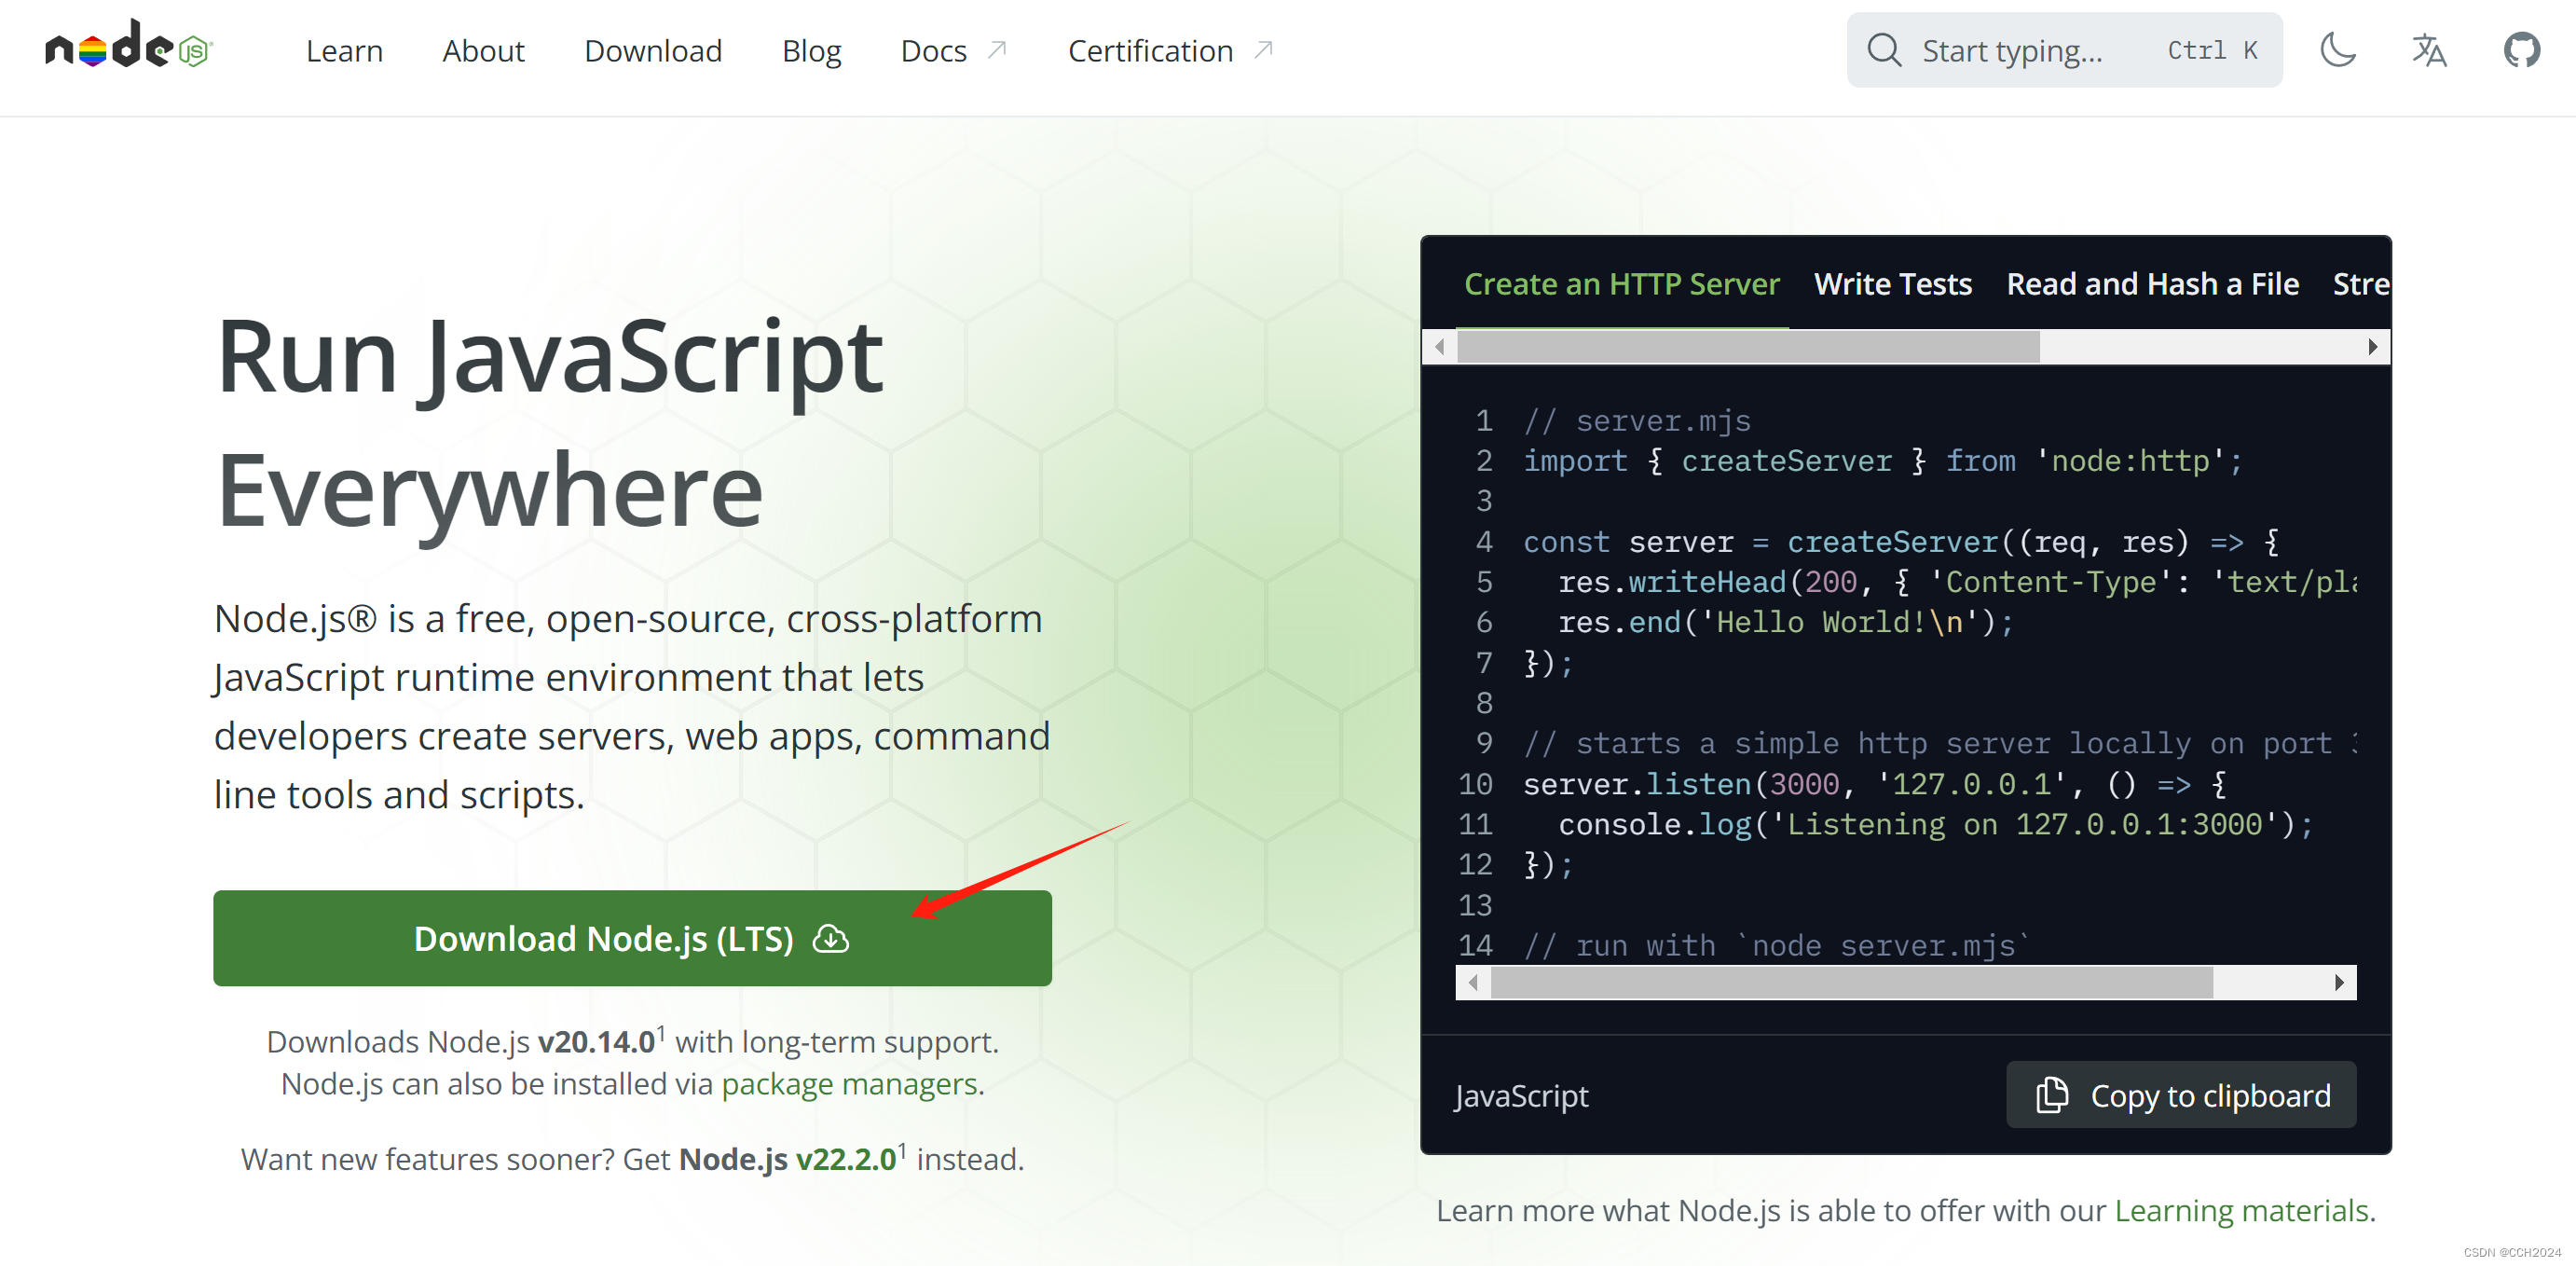Select Create an HTTP Server tab
This screenshot has width=2576, height=1266.
tap(1622, 284)
